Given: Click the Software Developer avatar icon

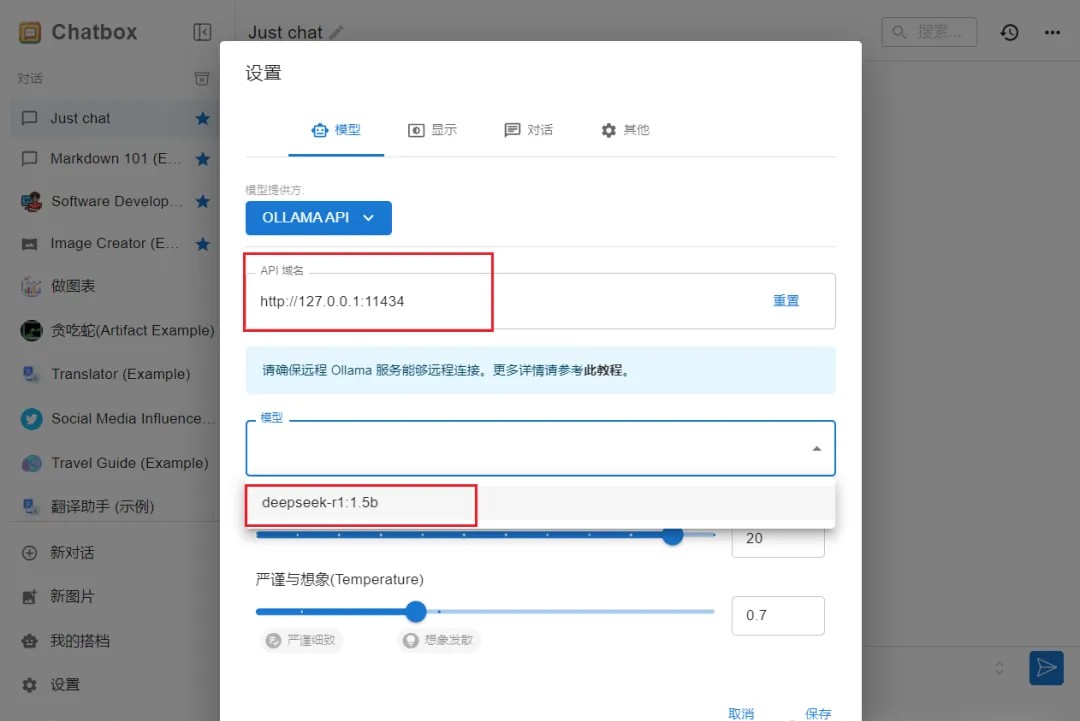Looking at the screenshot, I should click(31, 202).
